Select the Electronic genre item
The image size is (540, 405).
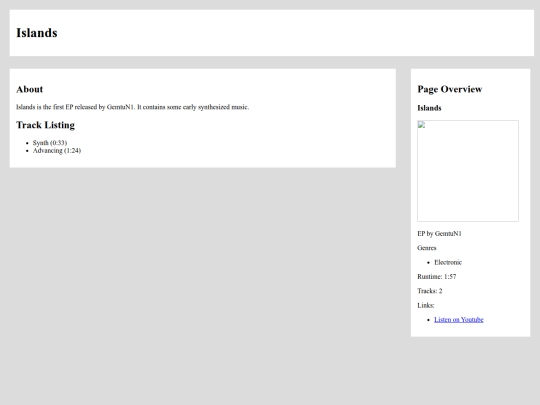(x=448, y=262)
